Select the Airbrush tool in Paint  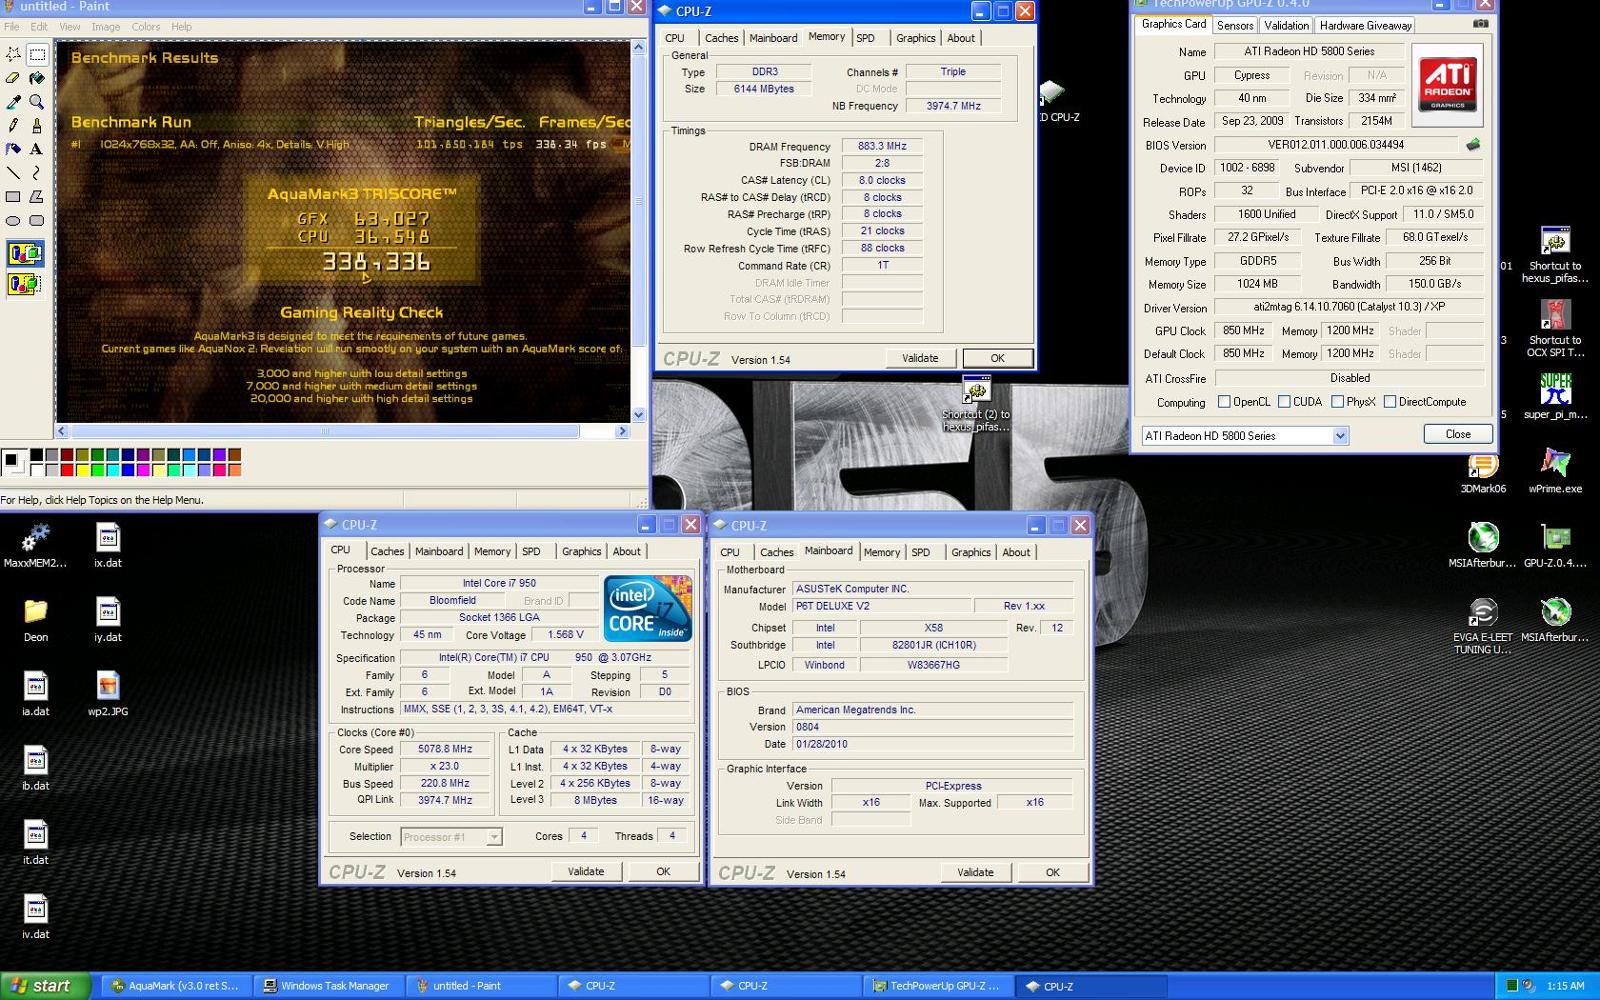click(x=13, y=149)
